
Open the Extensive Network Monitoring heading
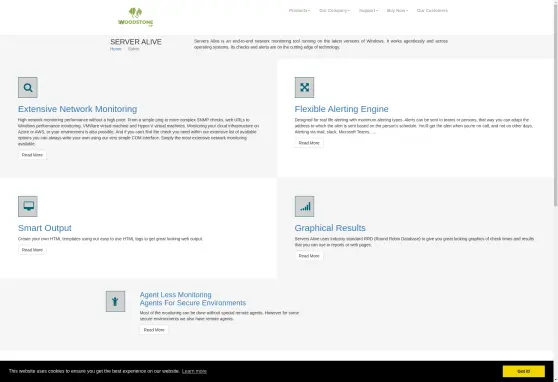78,109
